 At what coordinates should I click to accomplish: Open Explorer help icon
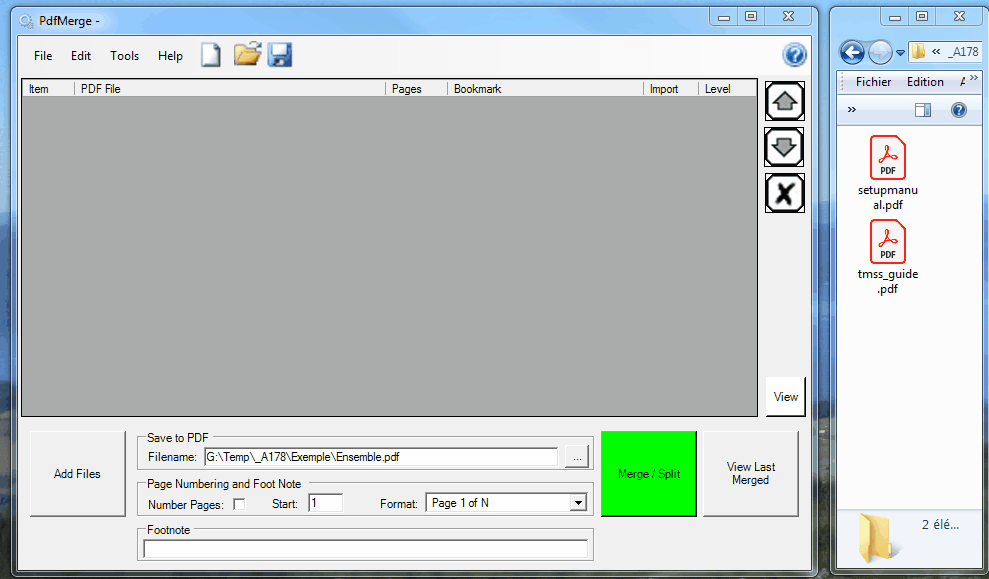pyautogui.click(x=959, y=110)
